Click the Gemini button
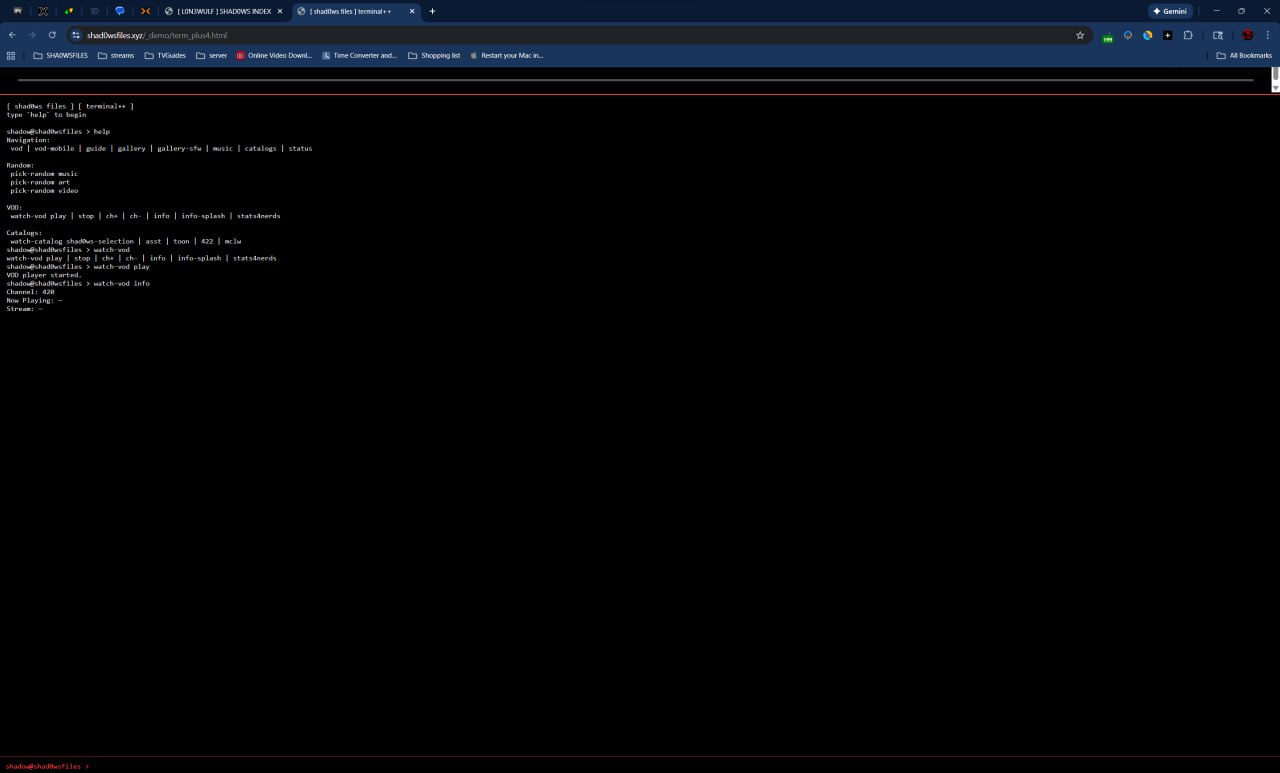 coord(1169,11)
